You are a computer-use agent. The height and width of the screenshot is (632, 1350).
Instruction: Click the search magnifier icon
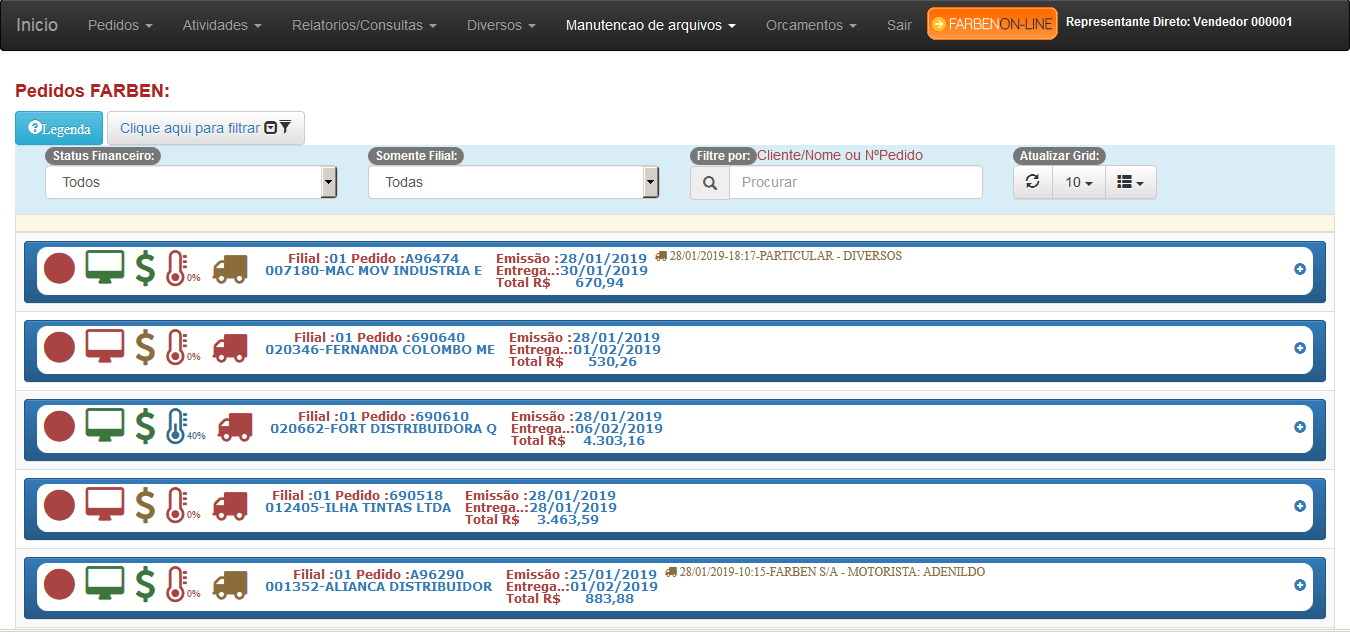click(x=710, y=183)
